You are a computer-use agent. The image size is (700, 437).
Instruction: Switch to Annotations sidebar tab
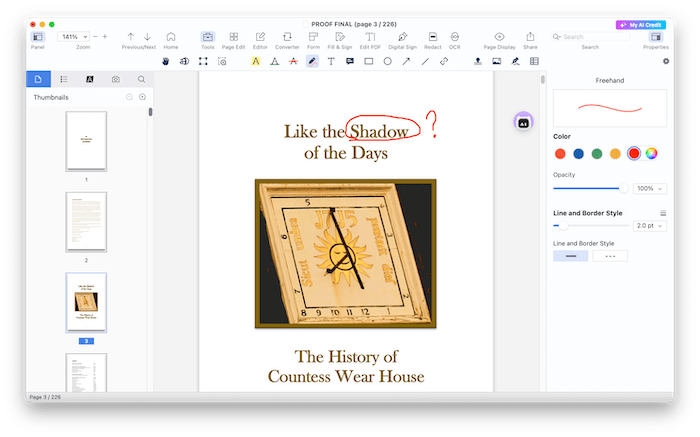coord(89,79)
